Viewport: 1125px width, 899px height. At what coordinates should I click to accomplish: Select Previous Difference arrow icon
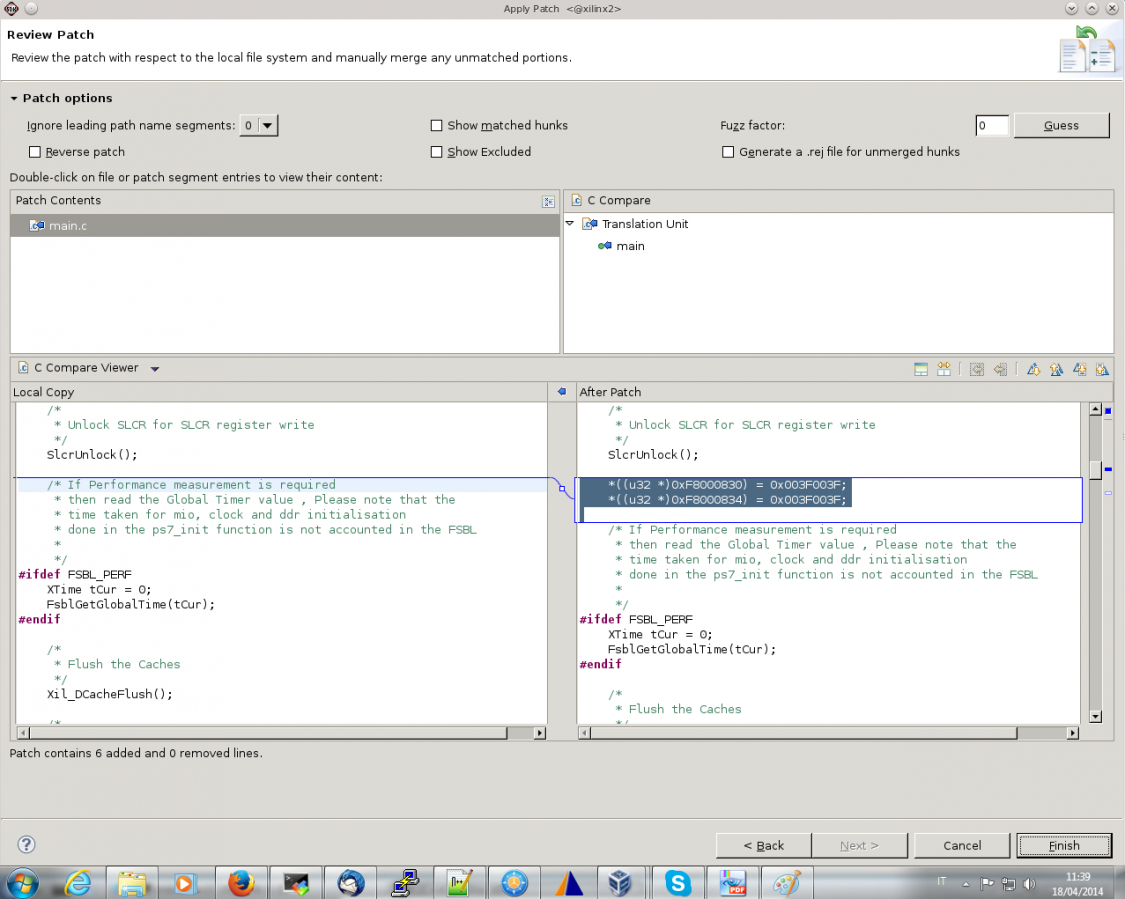(x=1056, y=369)
